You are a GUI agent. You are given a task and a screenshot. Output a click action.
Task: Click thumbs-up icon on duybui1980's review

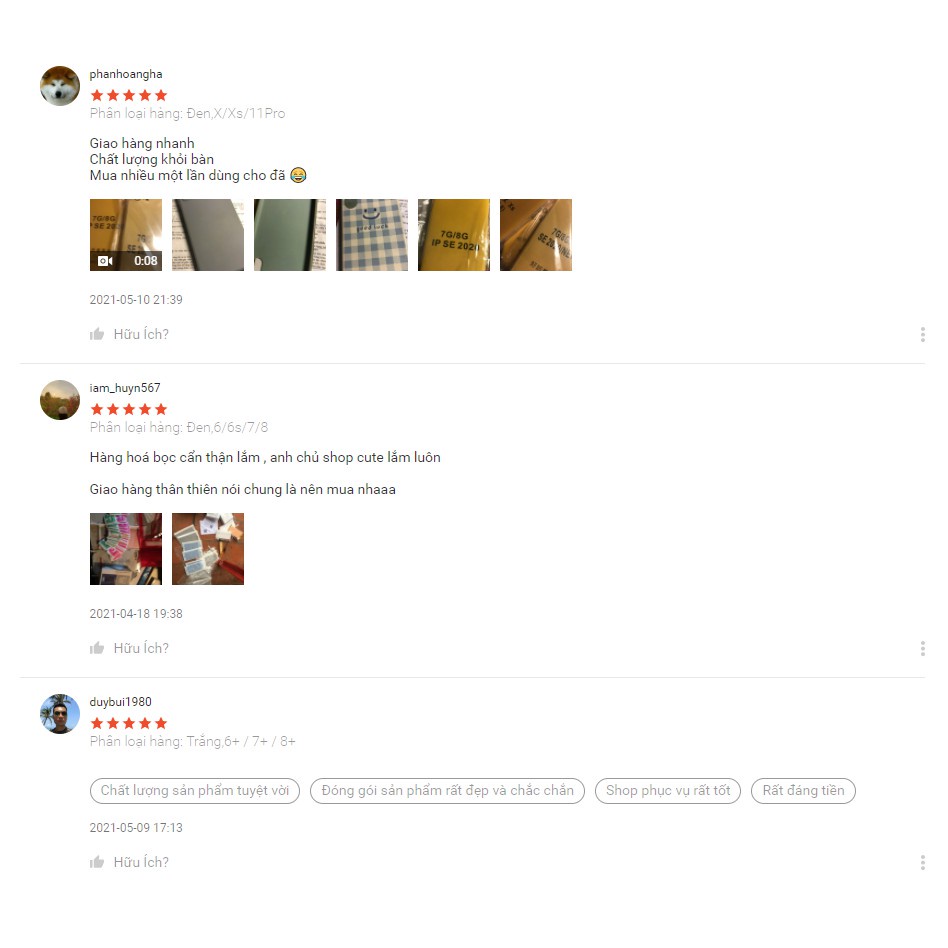point(97,862)
